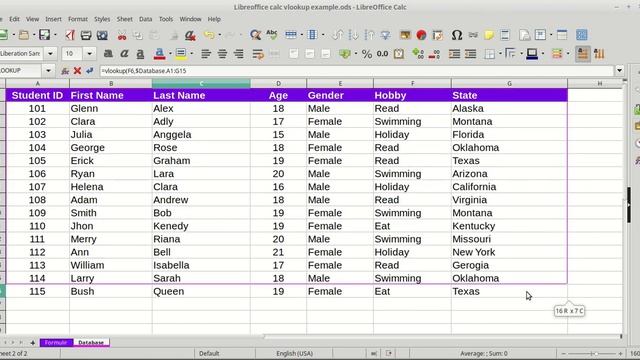
Task: Click the Increase Indent icon
Action: click(454, 54)
